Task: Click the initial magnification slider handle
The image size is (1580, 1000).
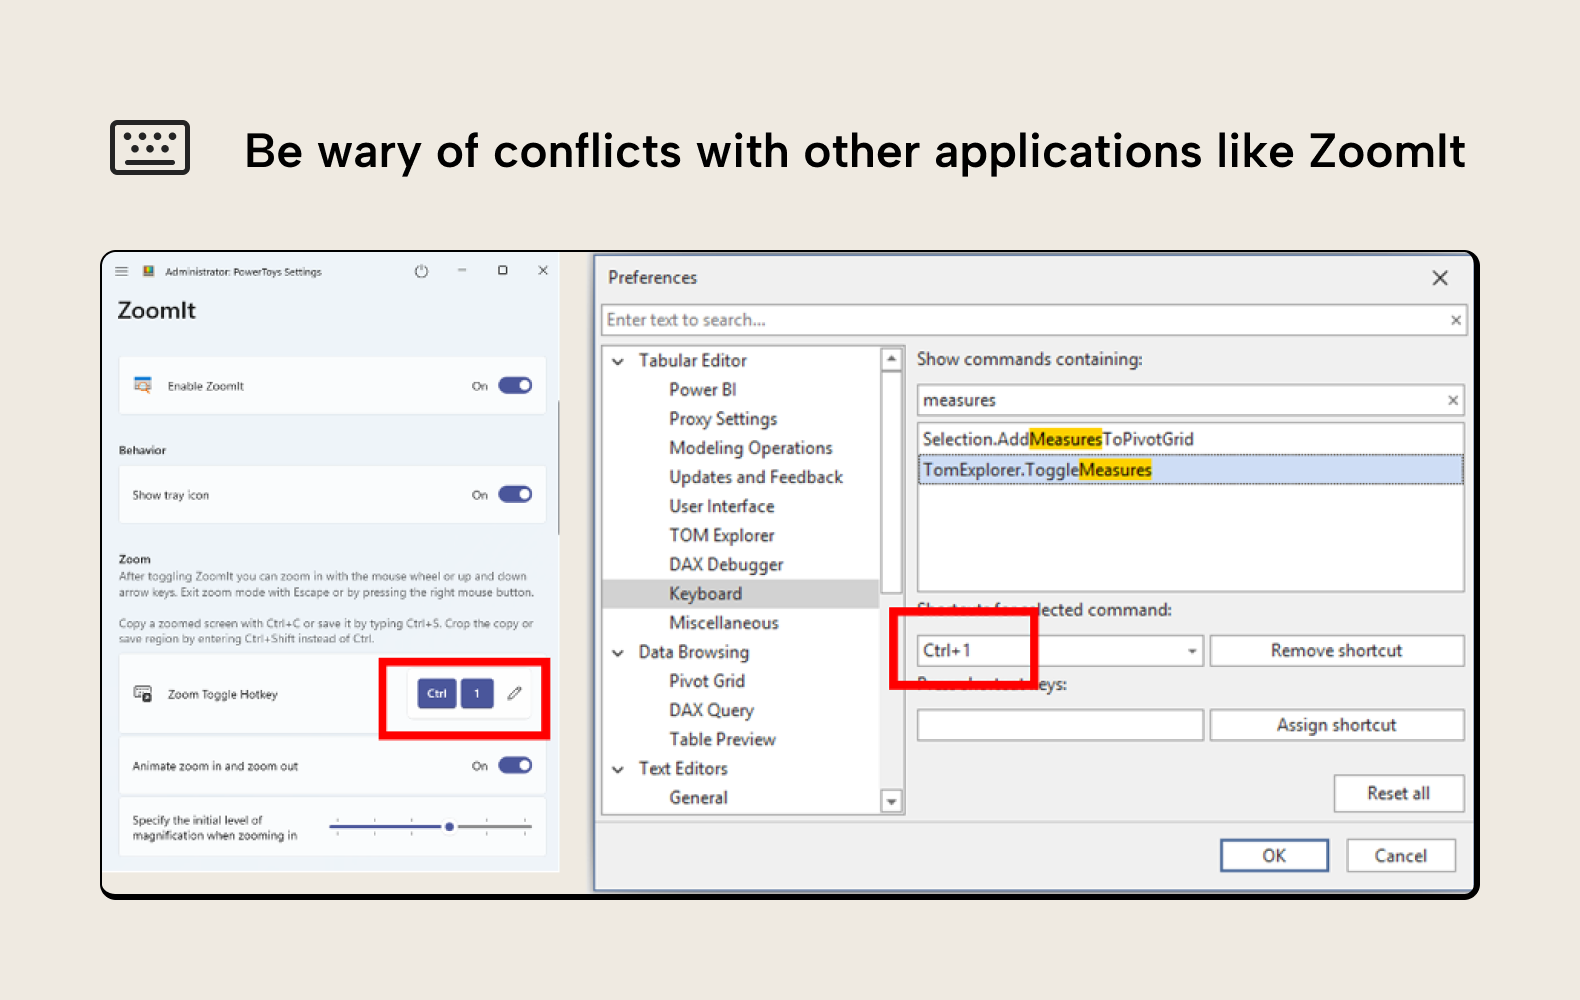Action: point(450,826)
